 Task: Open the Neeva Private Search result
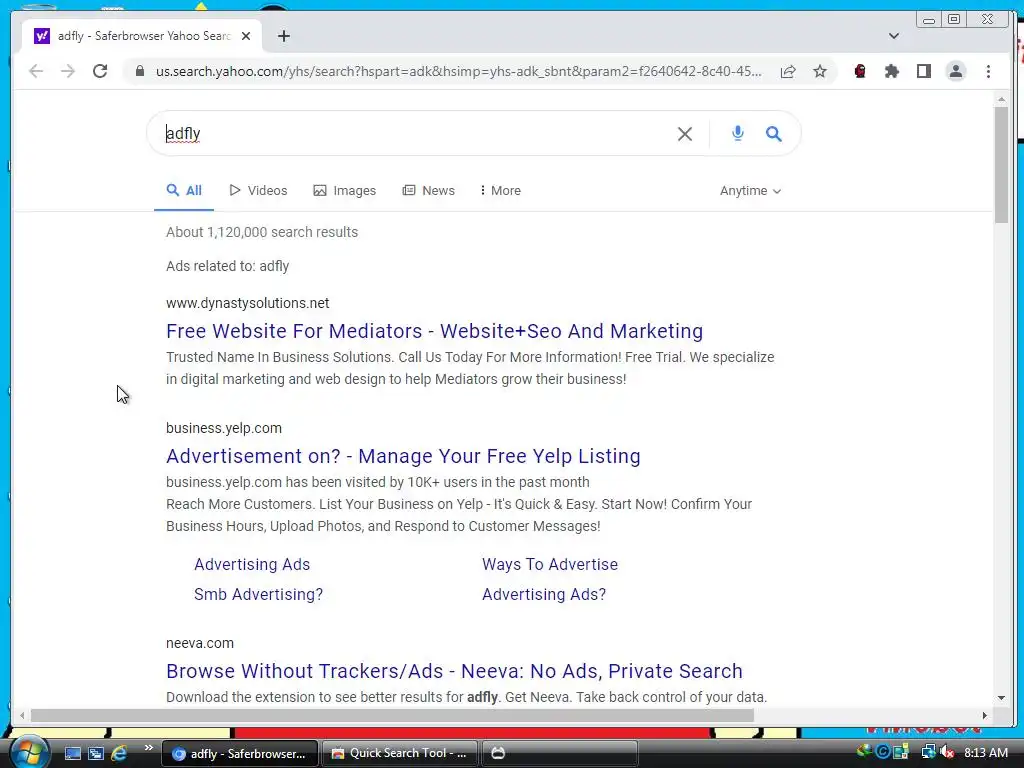pos(454,671)
